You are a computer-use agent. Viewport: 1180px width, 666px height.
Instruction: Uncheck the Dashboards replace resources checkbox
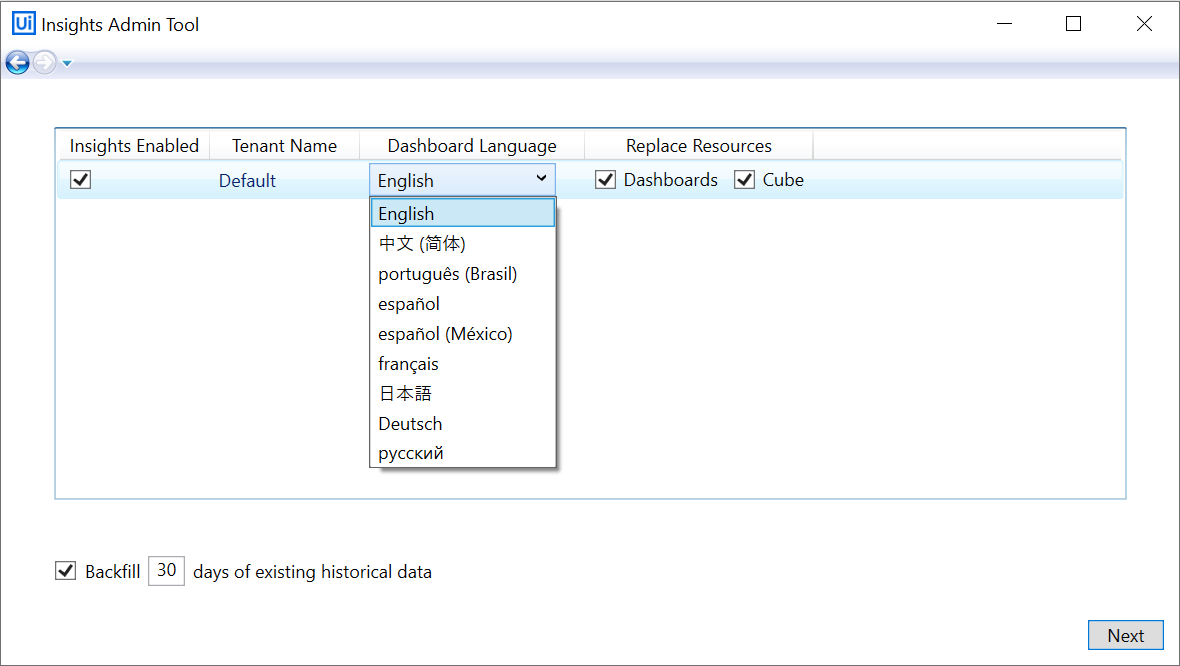tap(606, 180)
